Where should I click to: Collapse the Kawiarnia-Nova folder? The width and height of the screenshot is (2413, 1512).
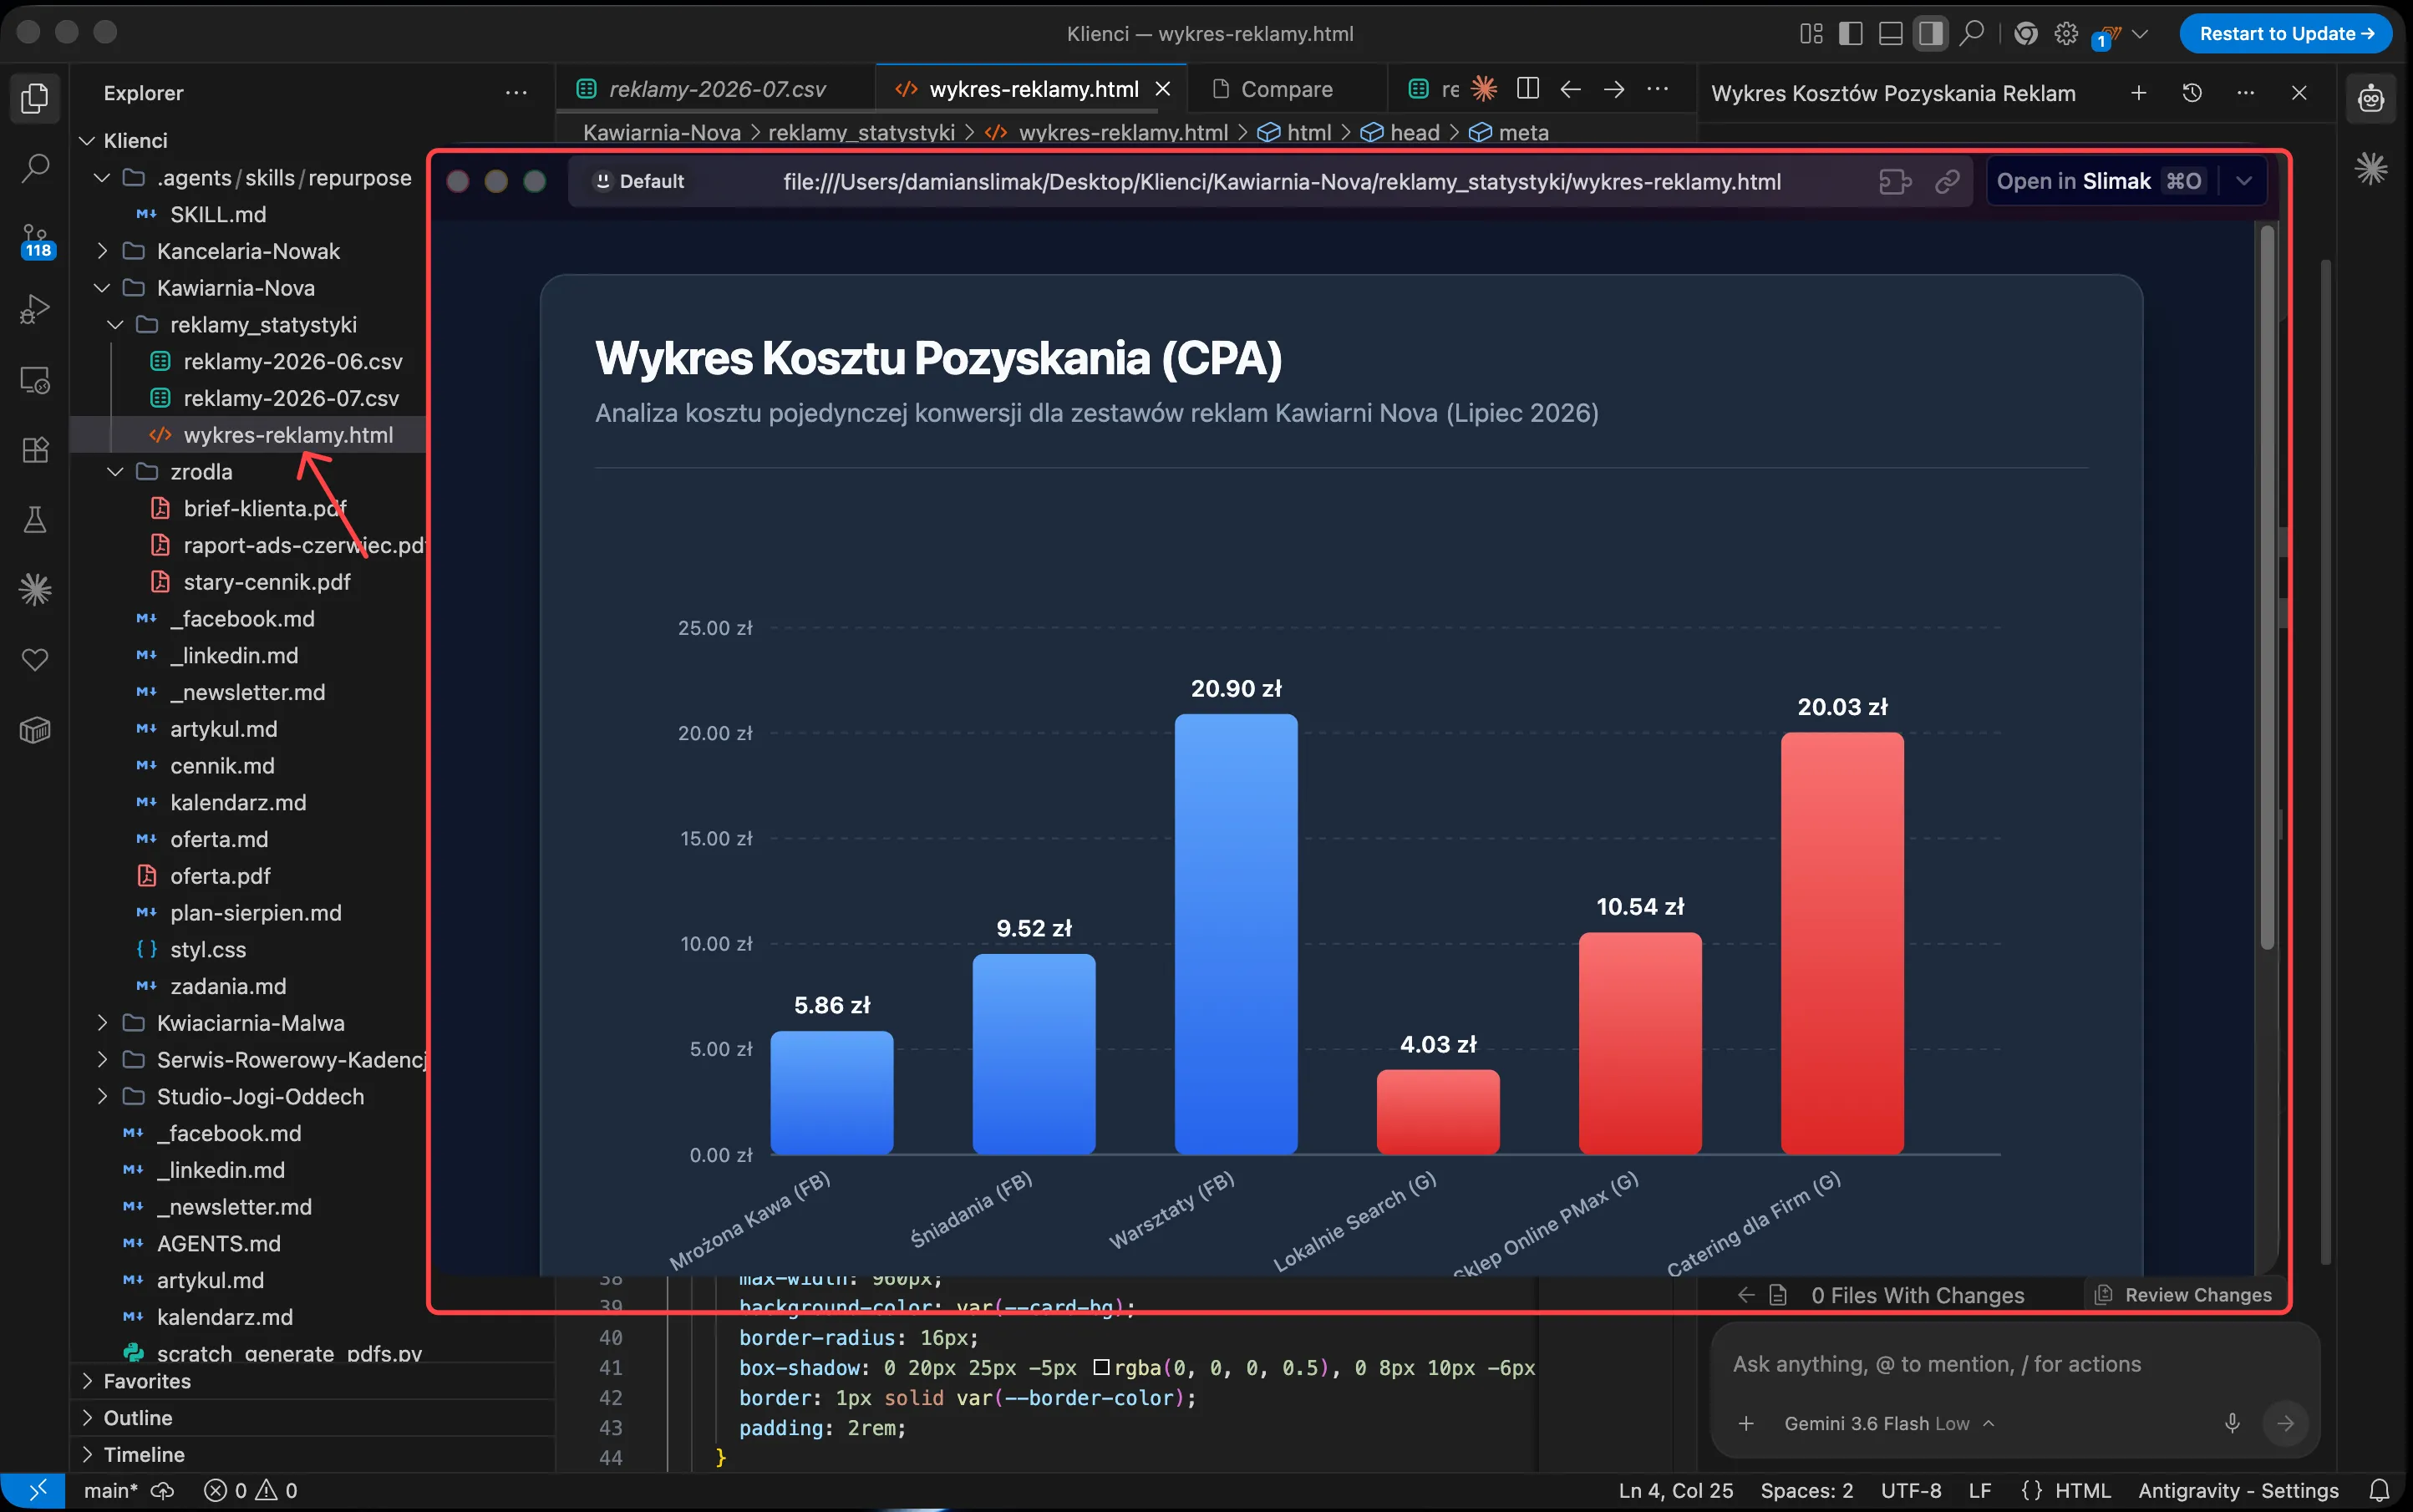click(102, 288)
